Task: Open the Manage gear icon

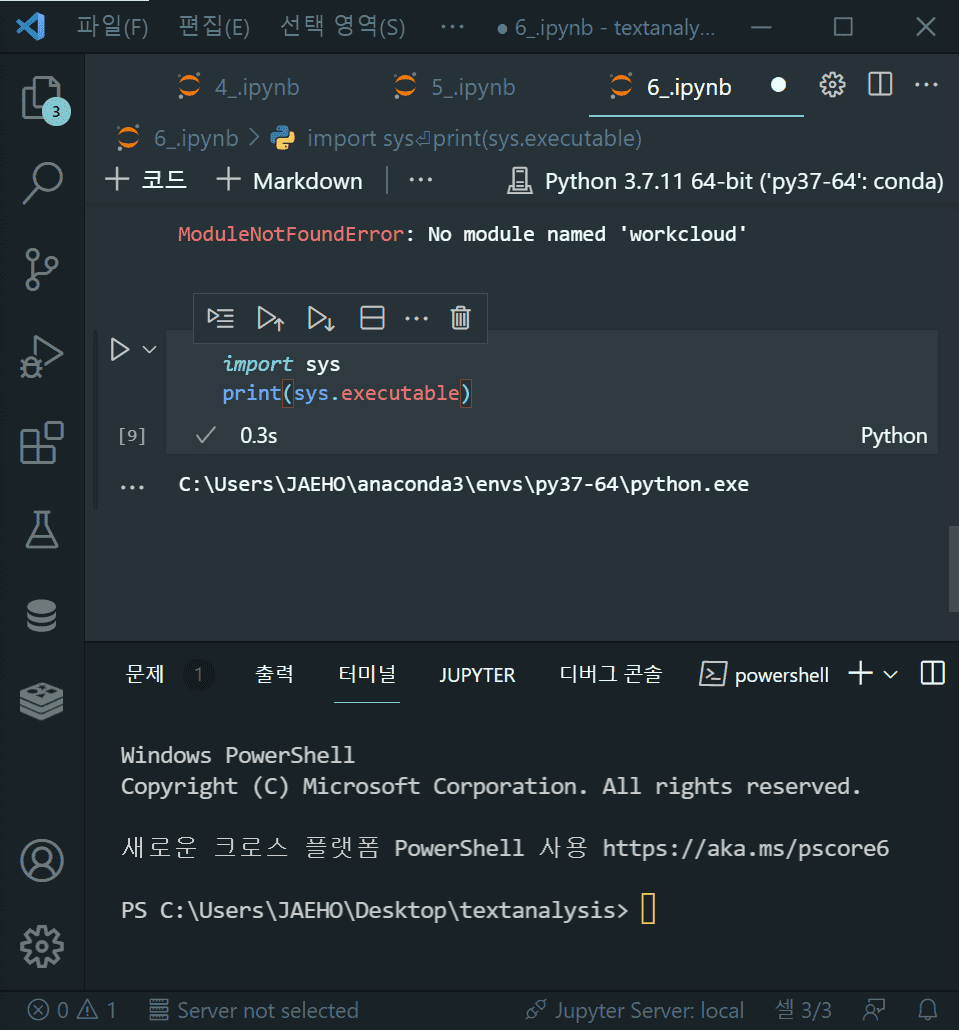Action: point(41,945)
